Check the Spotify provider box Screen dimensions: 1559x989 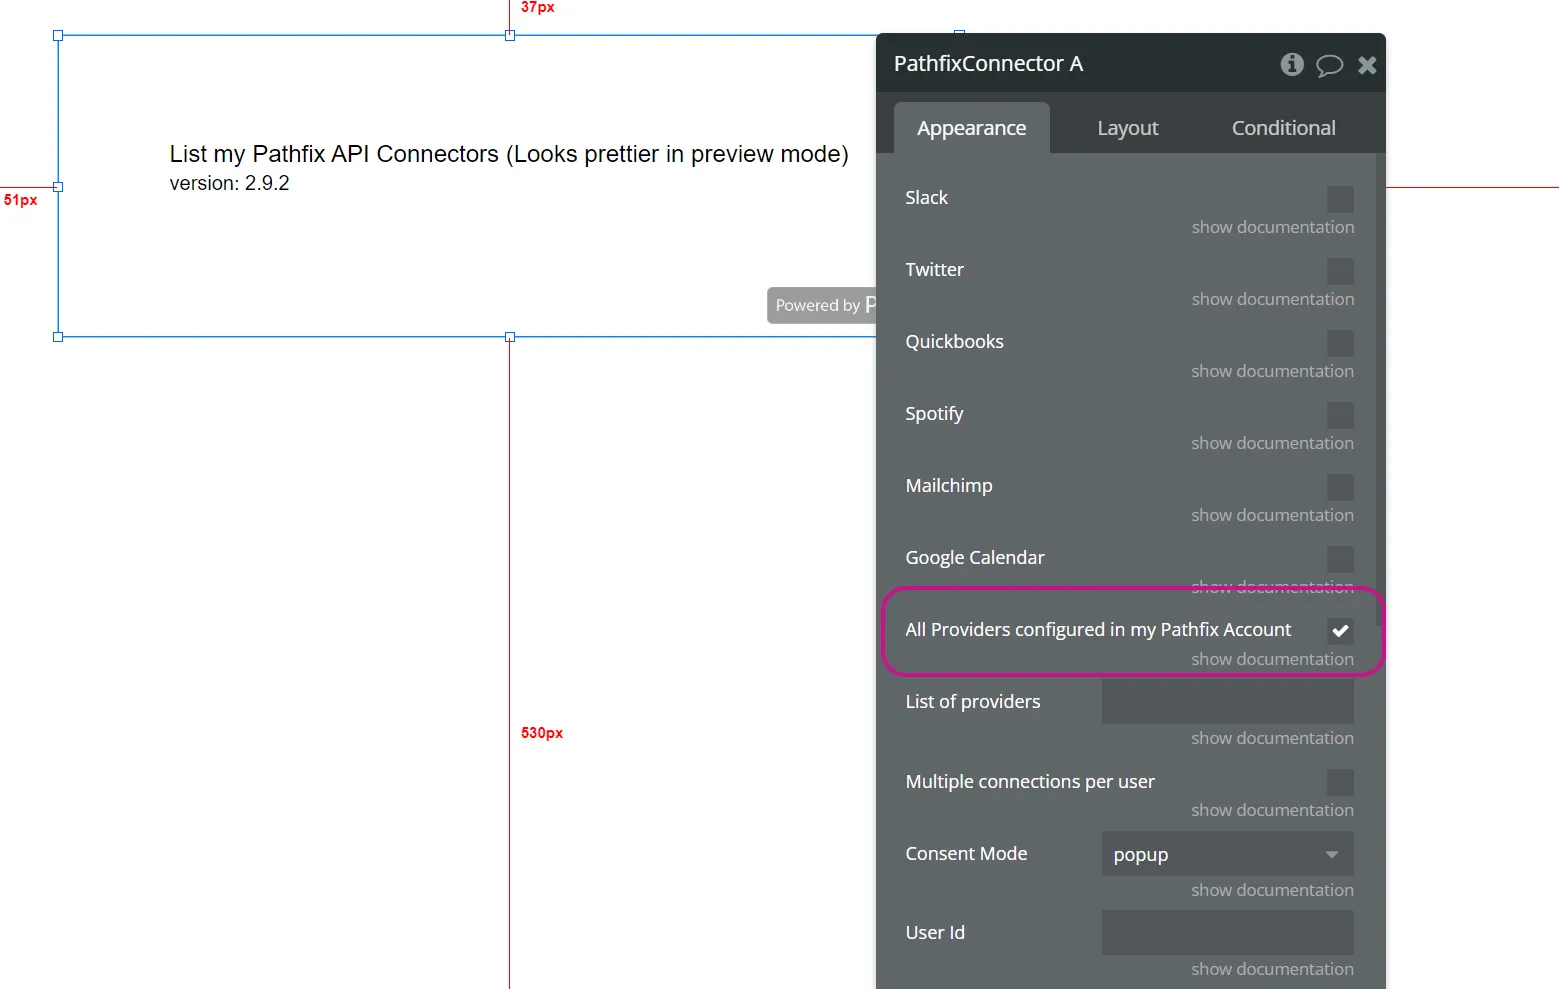(x=1341, y=415)
